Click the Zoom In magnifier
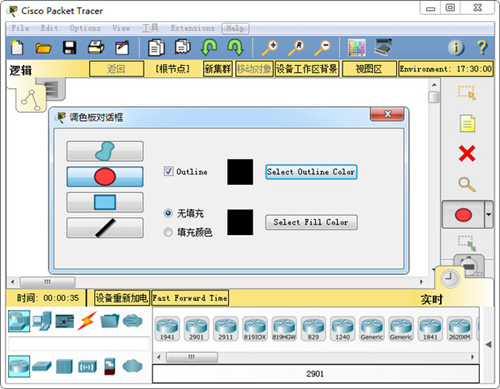 [270, 48]
